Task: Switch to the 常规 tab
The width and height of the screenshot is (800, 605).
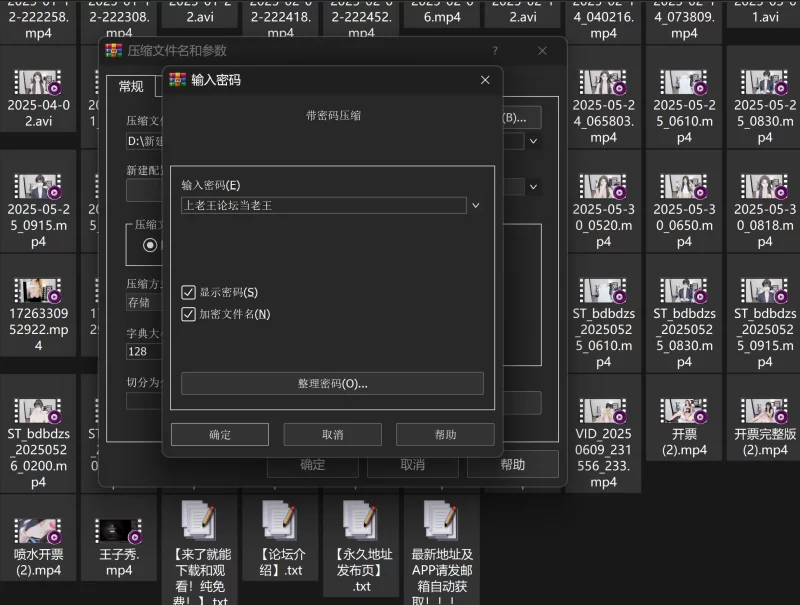Action: click(x=131, y=87)
